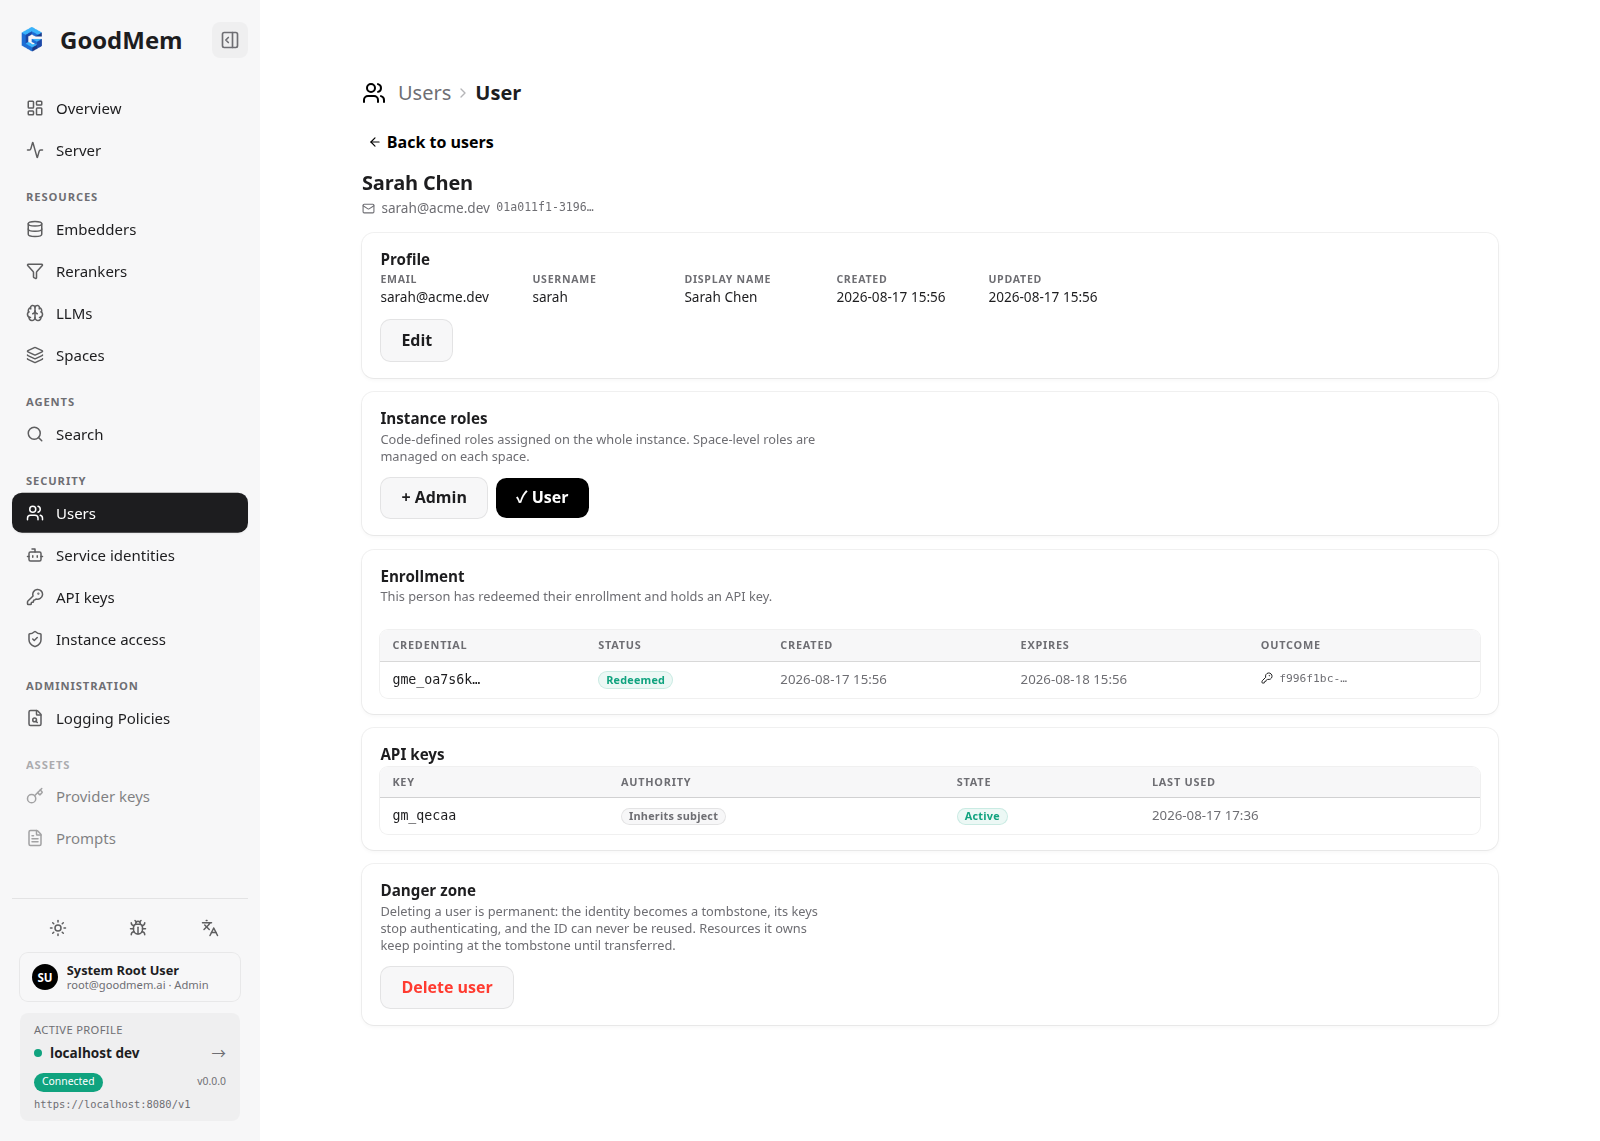The width and height of the screenshot is (1600, 1141).
Task: Click the Sarah Chen heading
Action: point(417,183)
